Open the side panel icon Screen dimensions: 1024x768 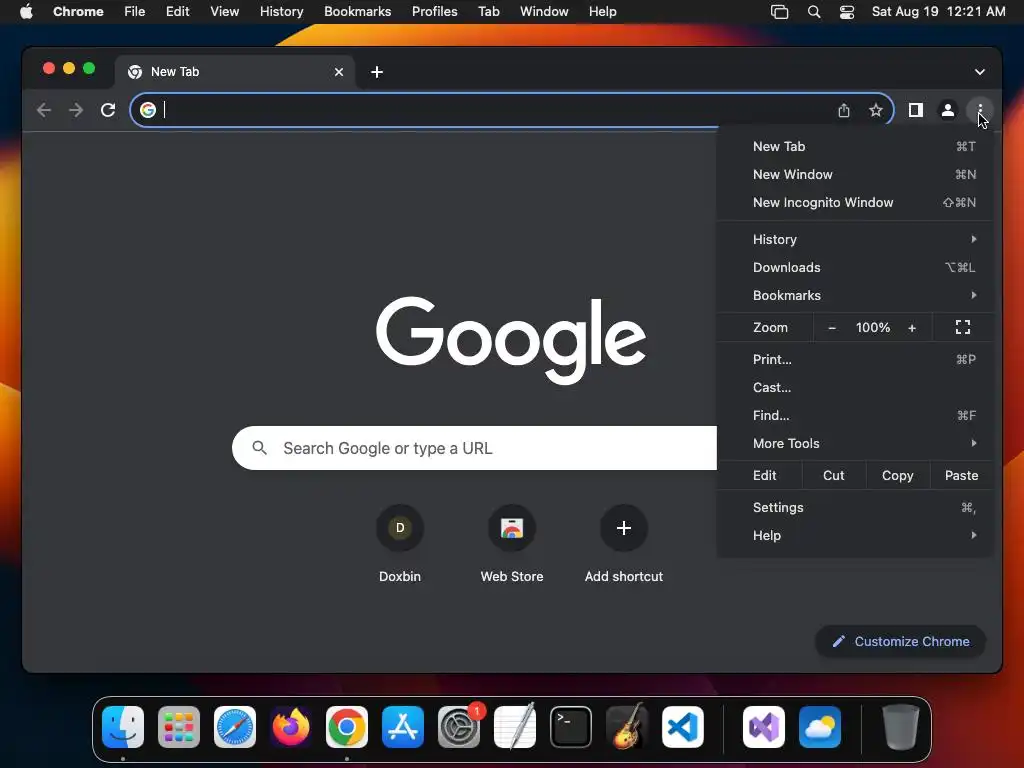click(916, 110)
